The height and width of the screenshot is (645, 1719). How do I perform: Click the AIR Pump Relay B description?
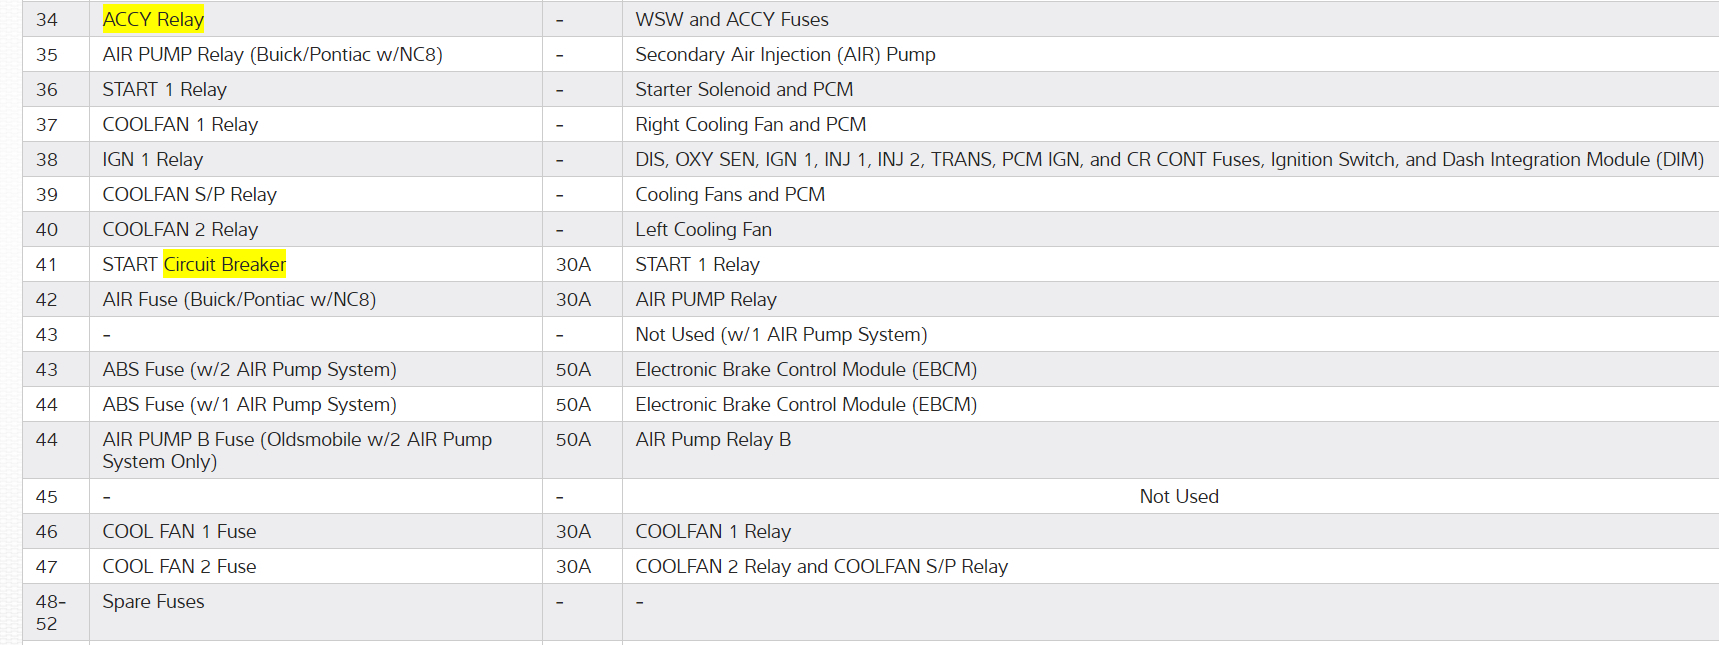click(713, 439)
